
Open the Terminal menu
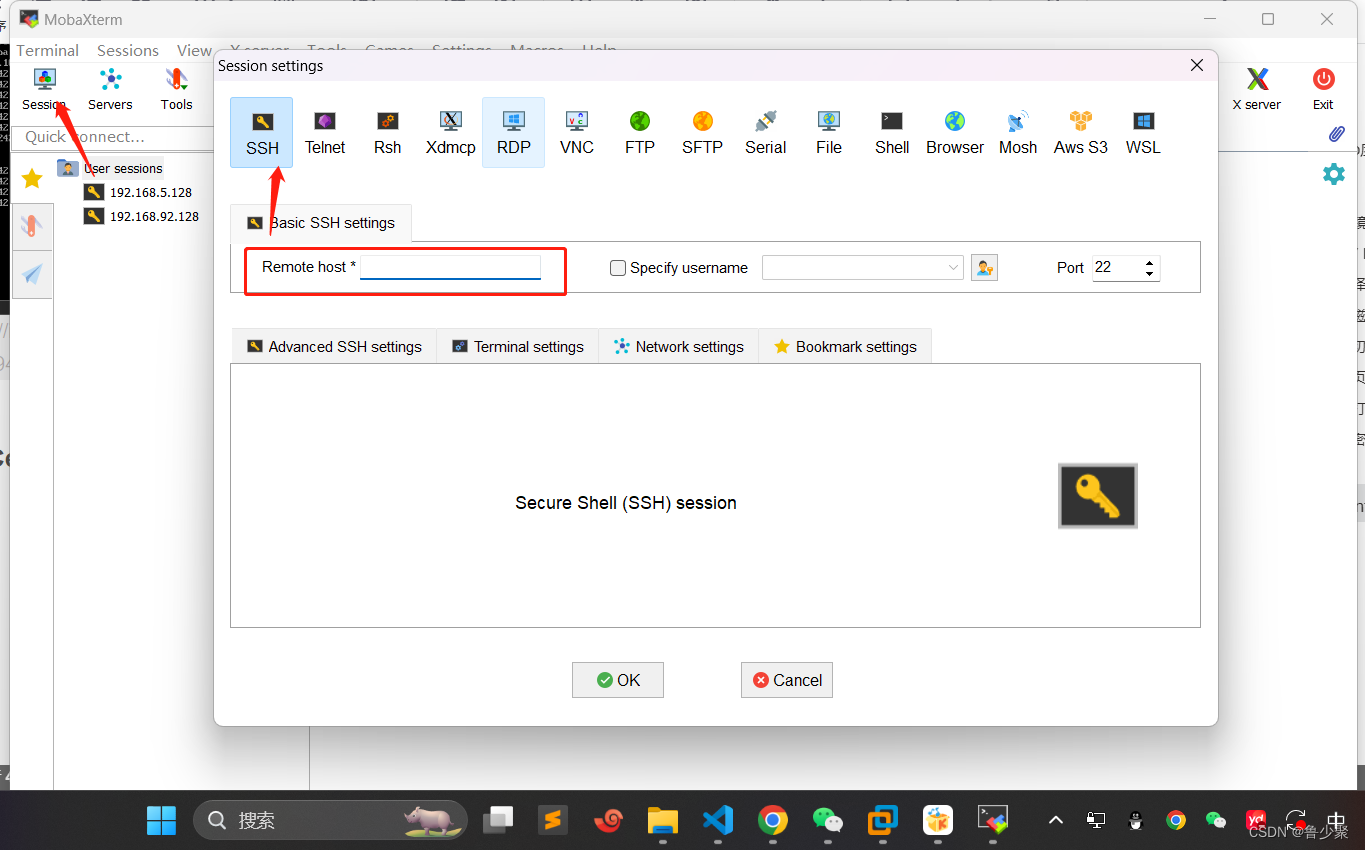pyautogui.click(x=47, y=50)
